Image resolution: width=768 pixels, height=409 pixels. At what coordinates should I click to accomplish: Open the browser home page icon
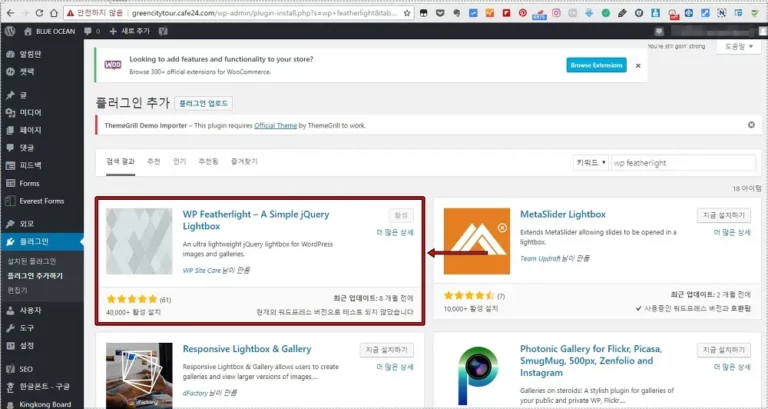54,13
